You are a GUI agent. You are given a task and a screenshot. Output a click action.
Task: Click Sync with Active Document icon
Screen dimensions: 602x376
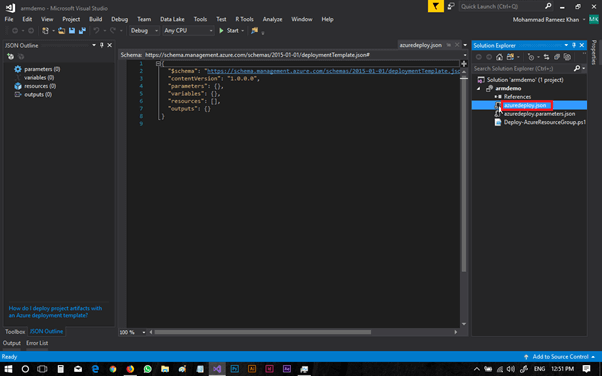546,57
